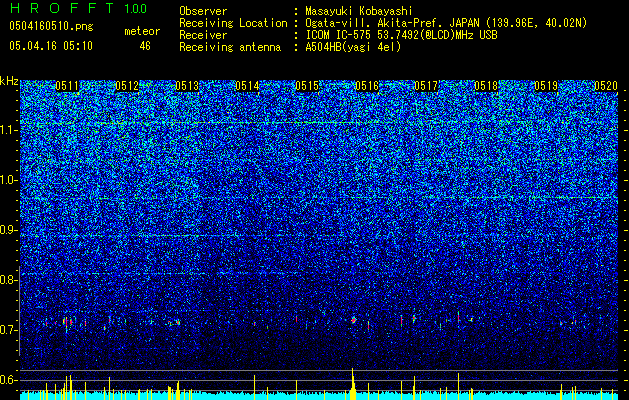The image size is (629, 400).
Task: Click the 0513 time marker
Action: coord(187,86)
